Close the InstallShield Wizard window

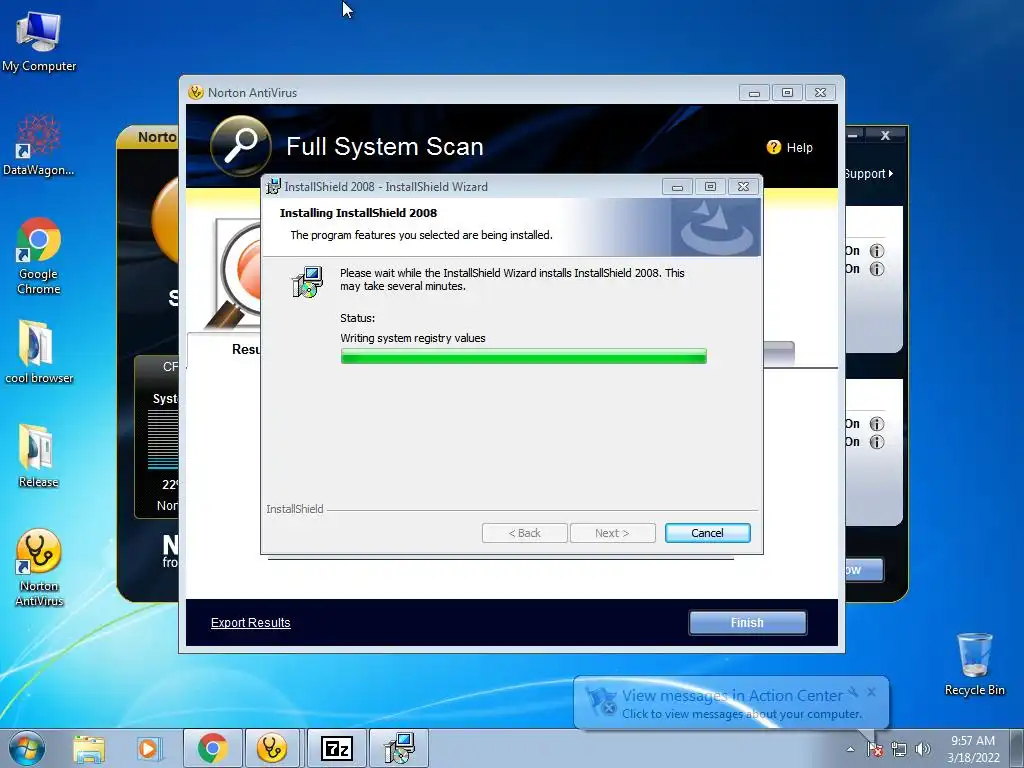743,187
